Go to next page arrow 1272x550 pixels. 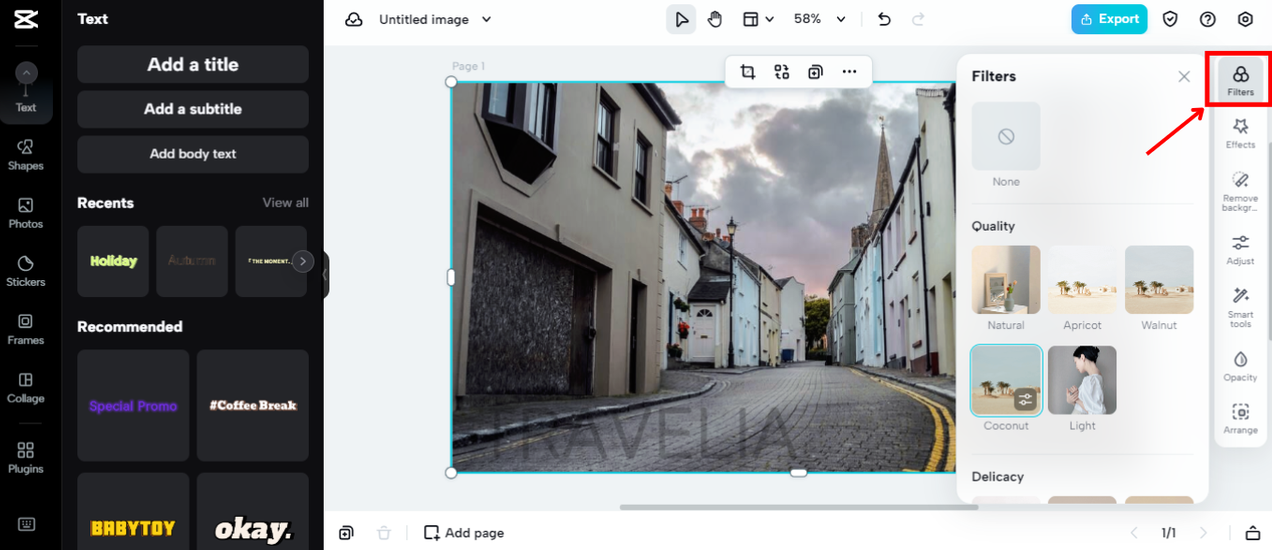[x=1204, y=533]
